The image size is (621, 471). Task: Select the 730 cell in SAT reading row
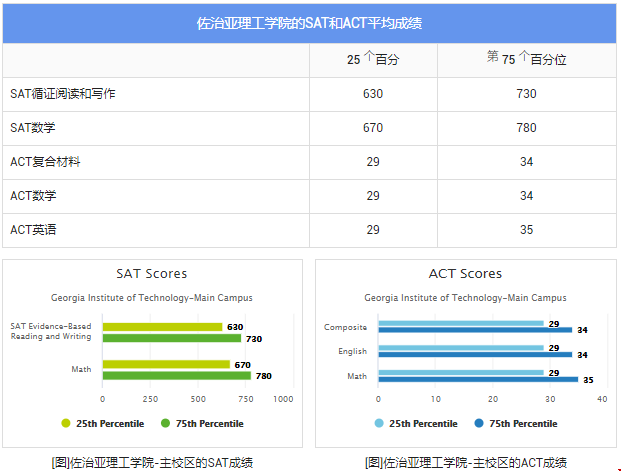click(526, 94)
